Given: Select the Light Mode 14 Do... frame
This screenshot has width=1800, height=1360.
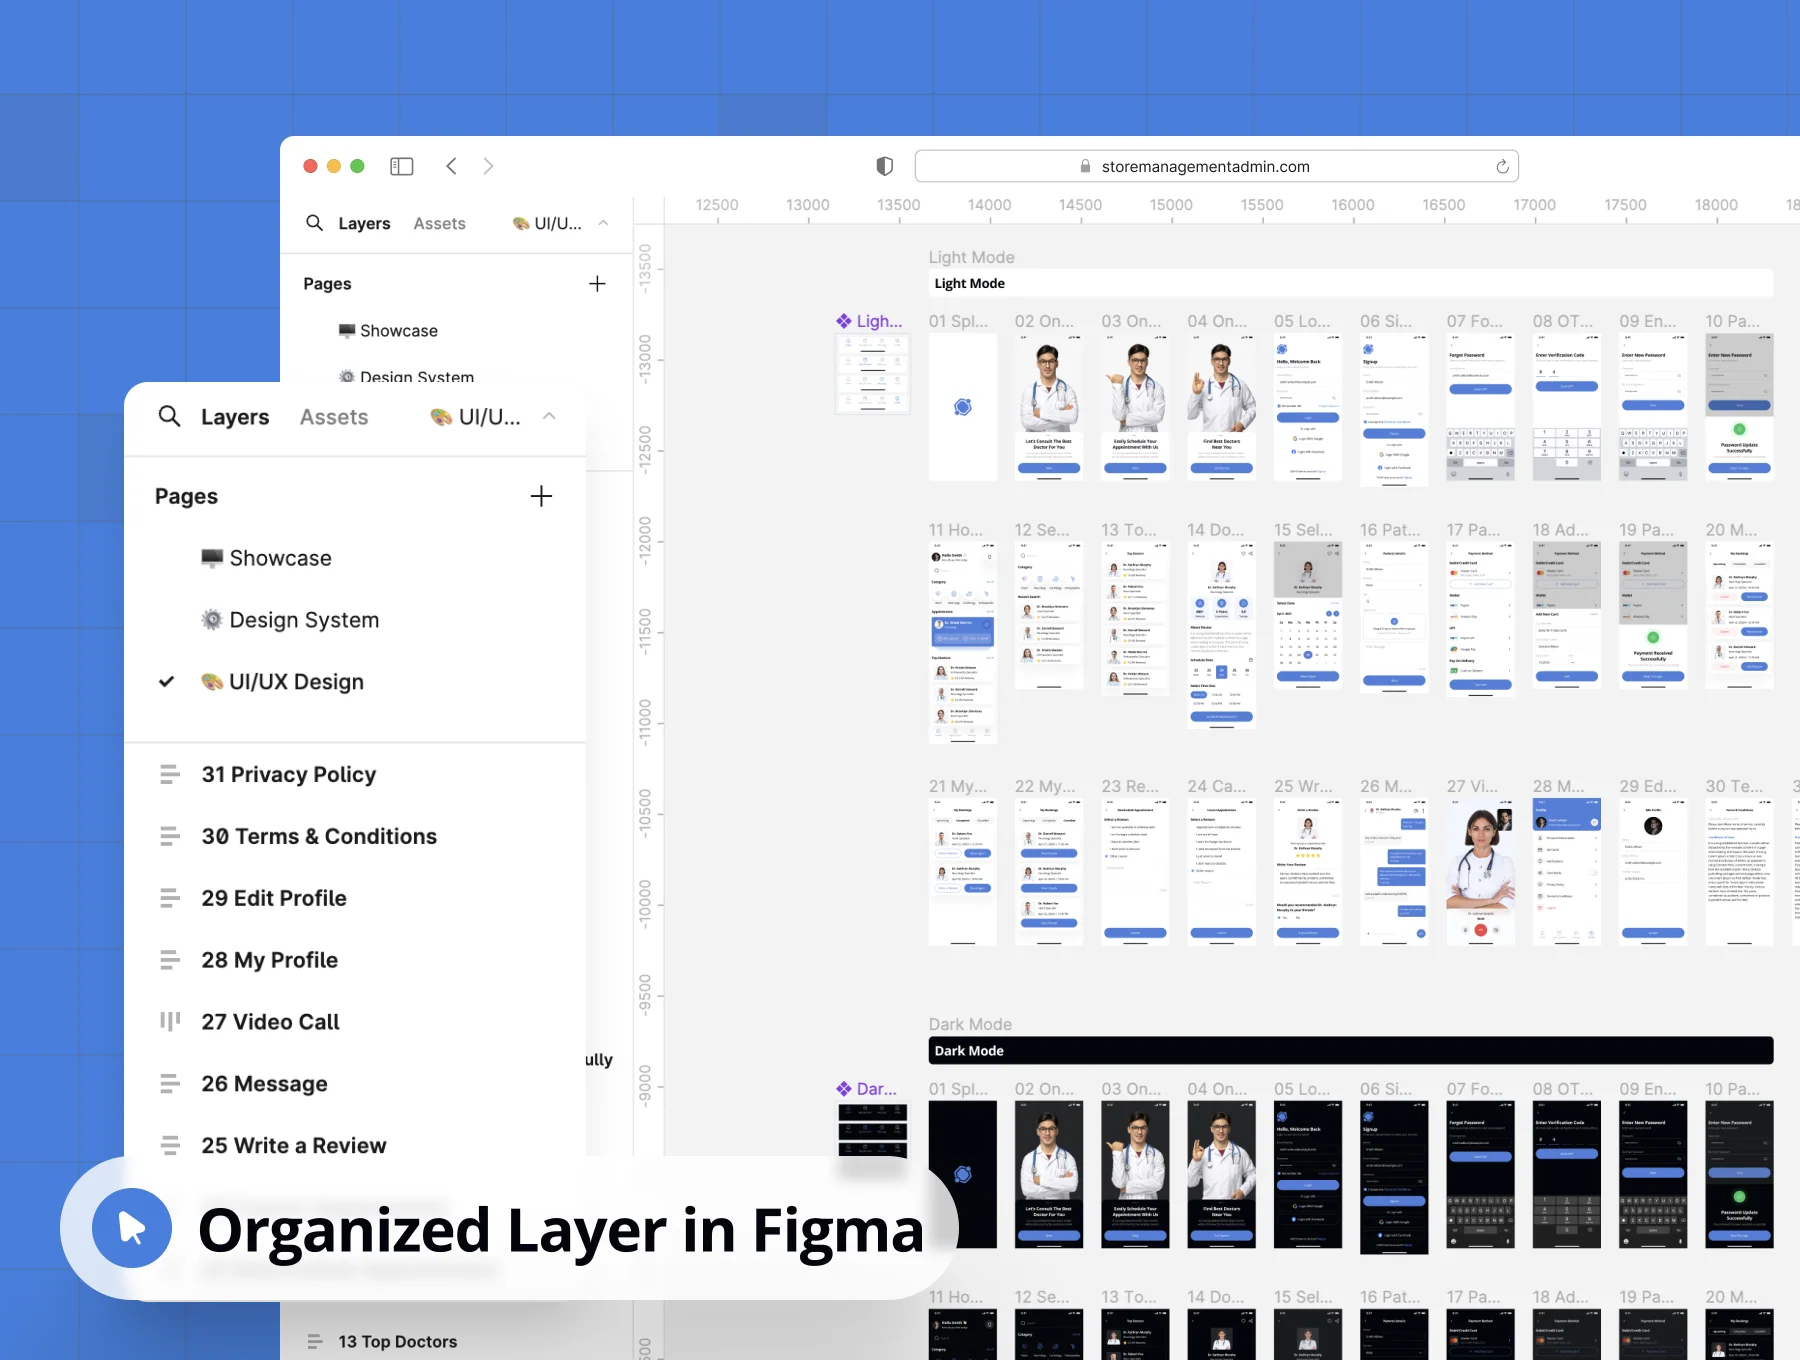Looking at the screenshot, I should [x=1221, y=635].
